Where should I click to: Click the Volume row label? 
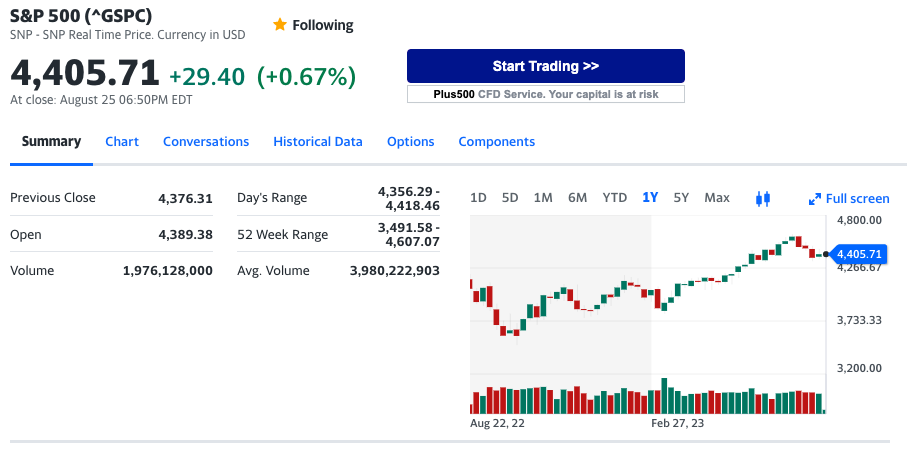[x=32, y=271]
